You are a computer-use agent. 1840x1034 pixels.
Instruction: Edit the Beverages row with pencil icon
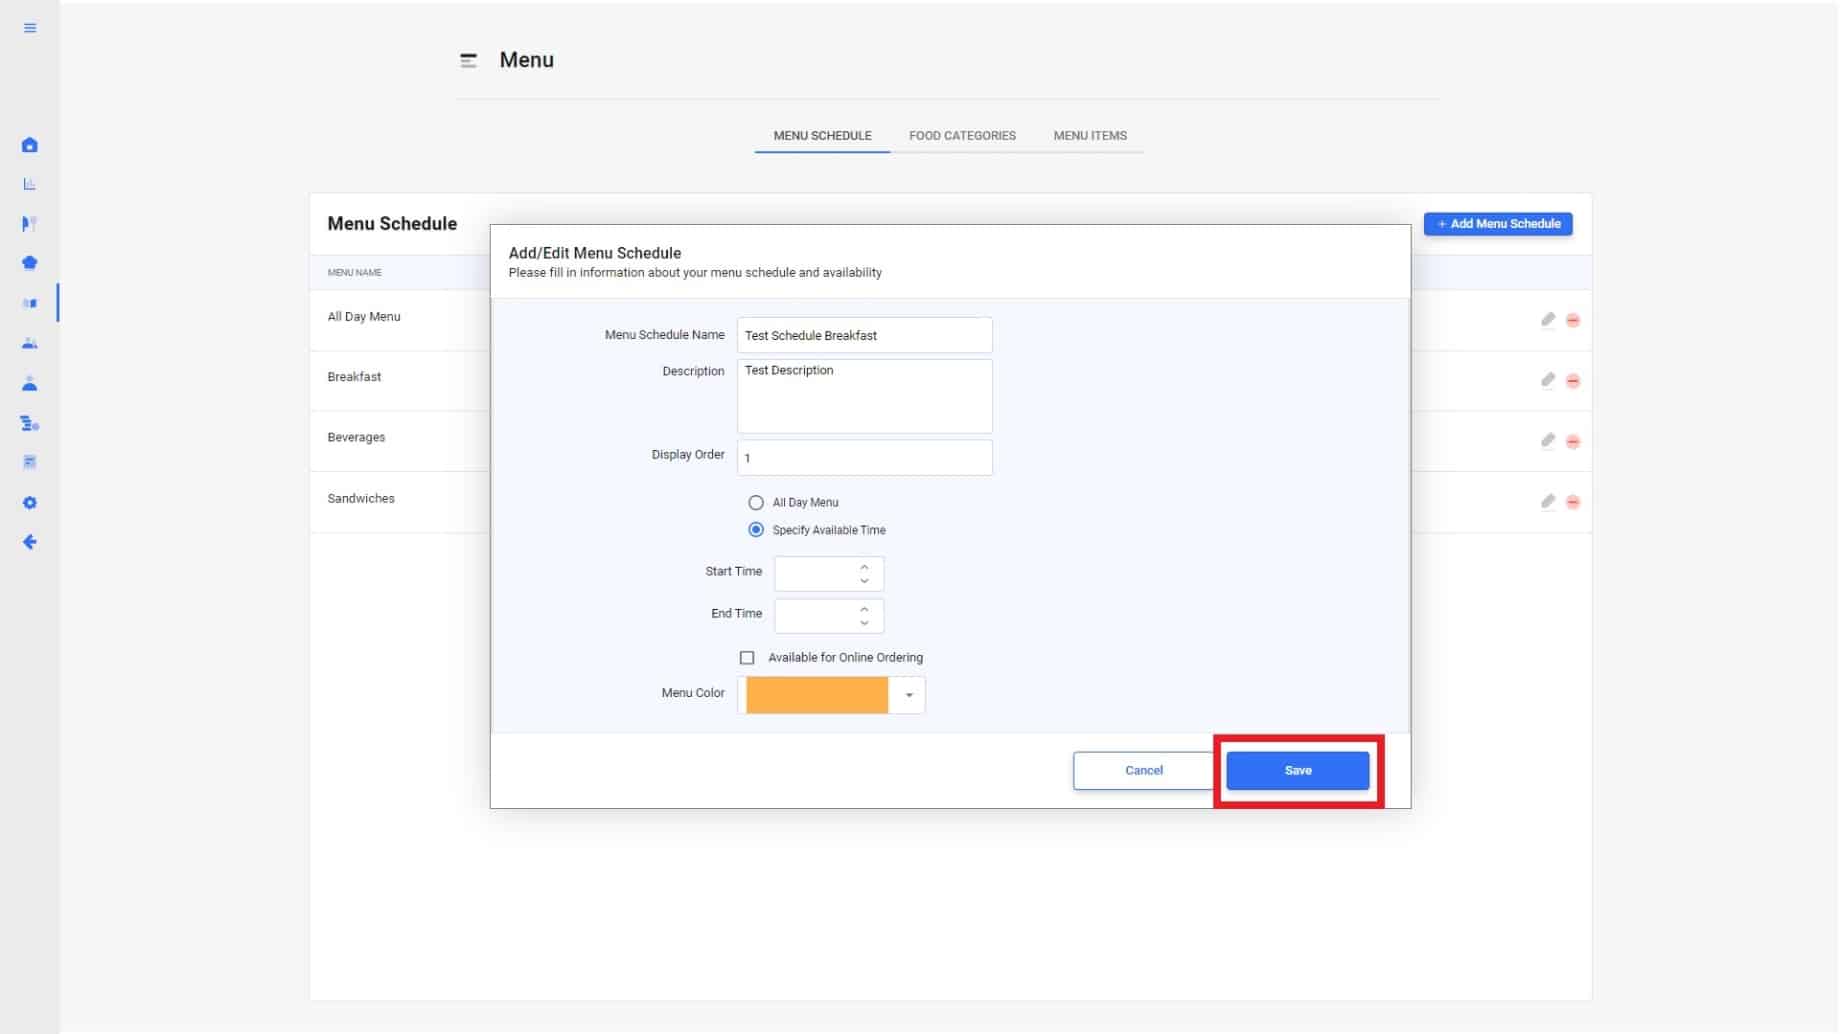1548,441
